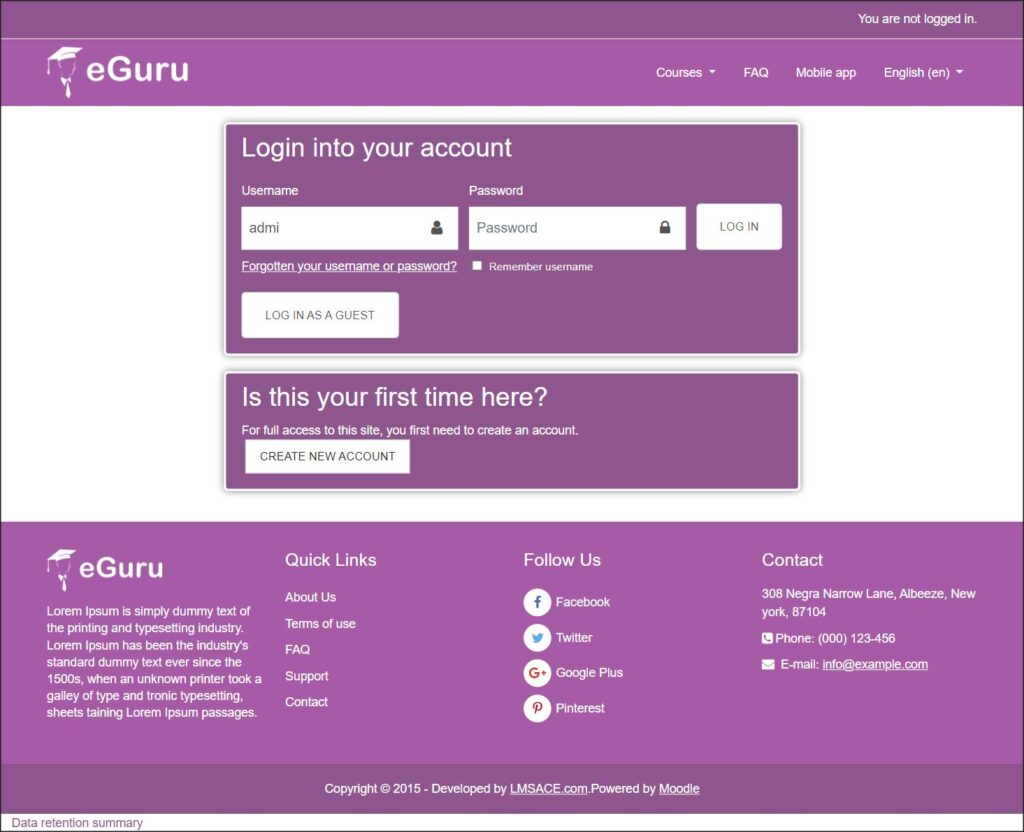
Task: Click the Google Plus icon
Action: pos(537,673)
